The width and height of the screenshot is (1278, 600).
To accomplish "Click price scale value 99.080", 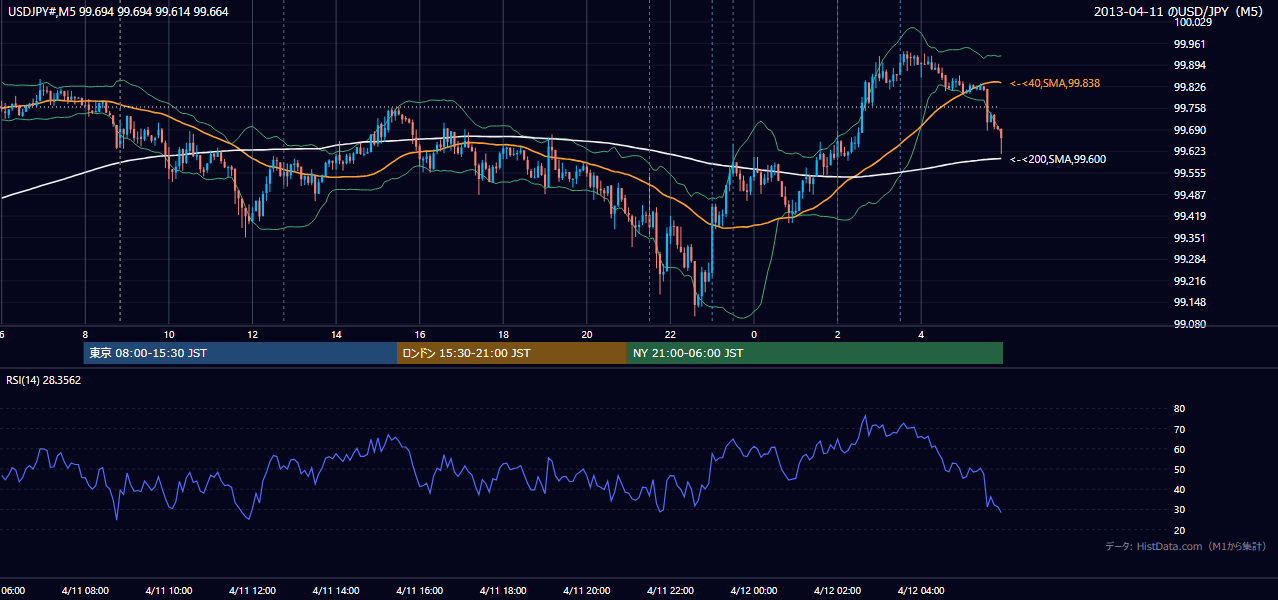I will point(1189,324).
